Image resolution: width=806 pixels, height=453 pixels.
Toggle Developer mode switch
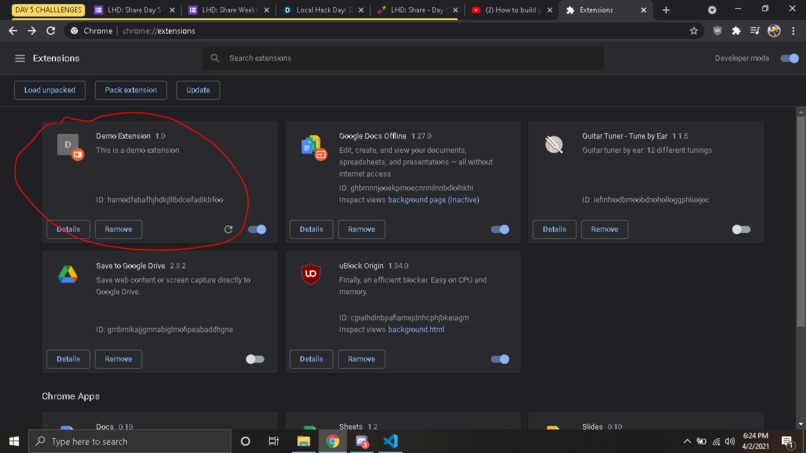(x=789, y=58)
